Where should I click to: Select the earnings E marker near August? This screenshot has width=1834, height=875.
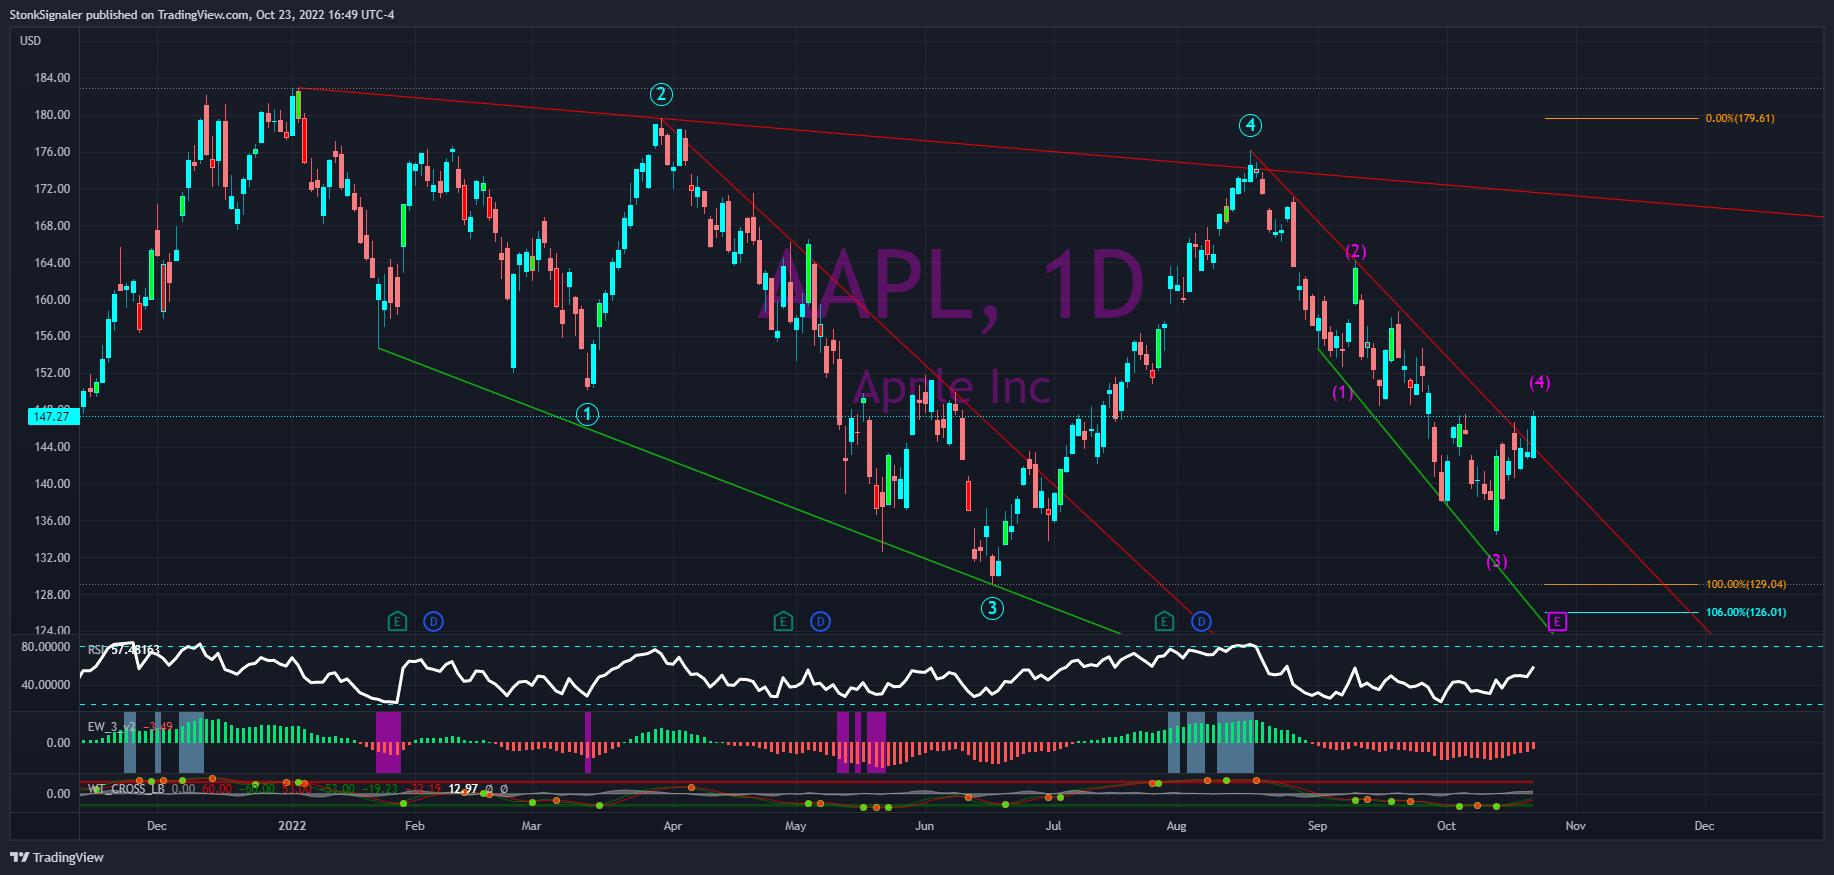click(1164, 622)
